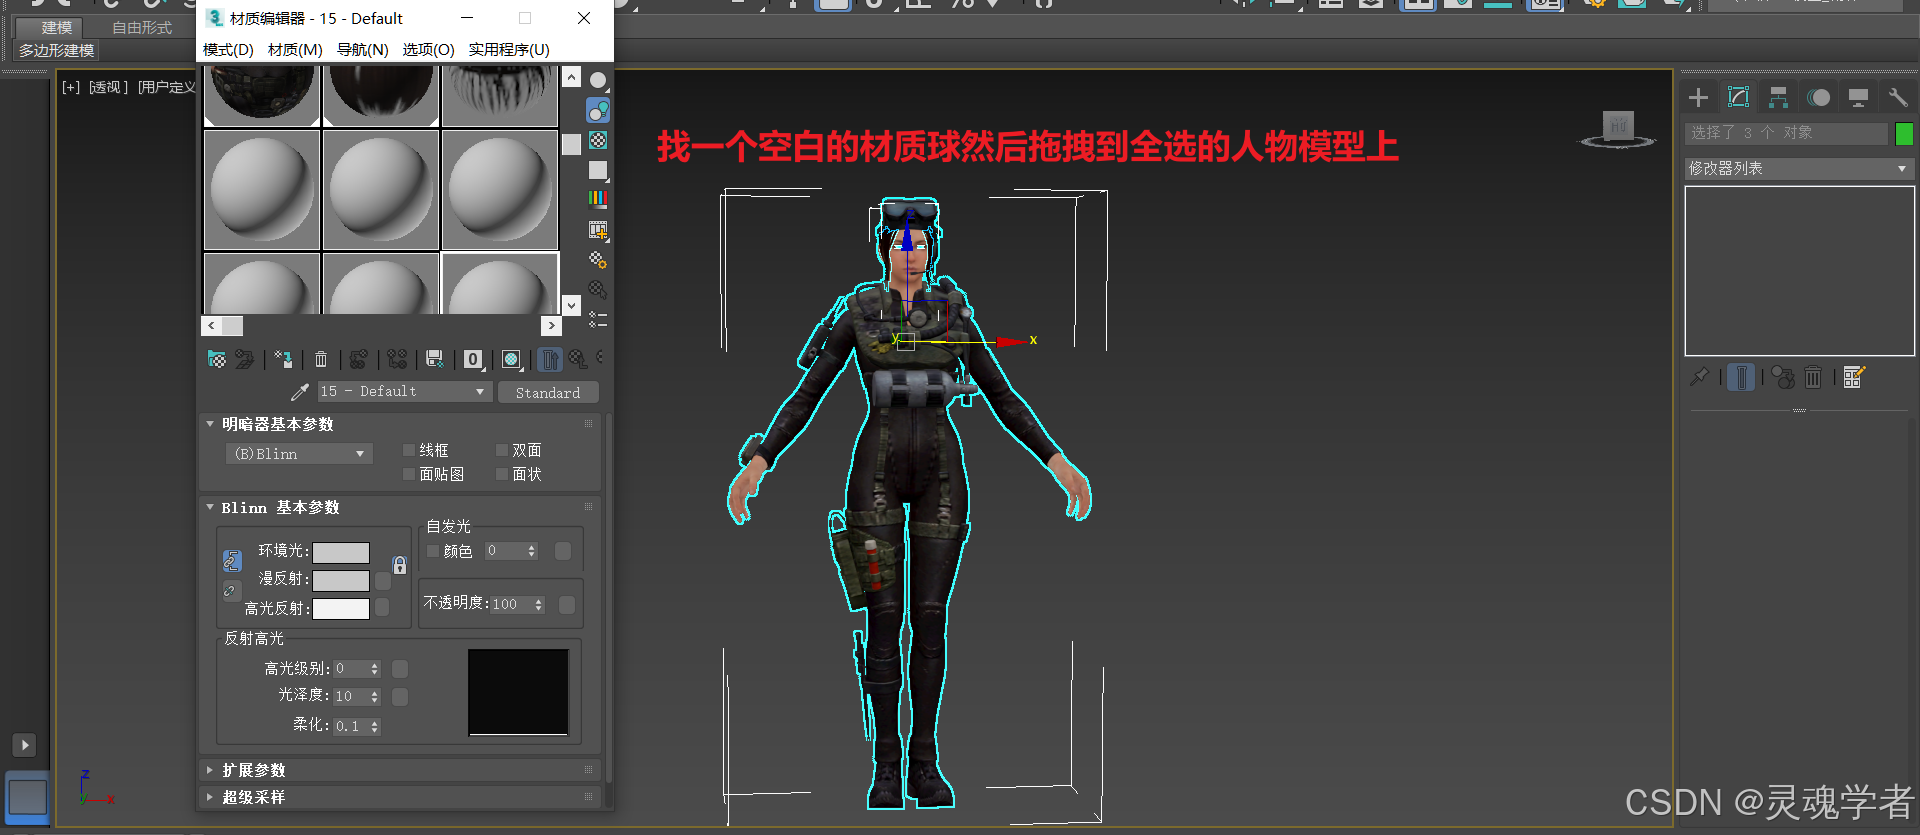The image size is (1920, 835).
Task: Enable the 双面 two-sided checkbox
Action: pyautogui.click(x=502, y=450)
